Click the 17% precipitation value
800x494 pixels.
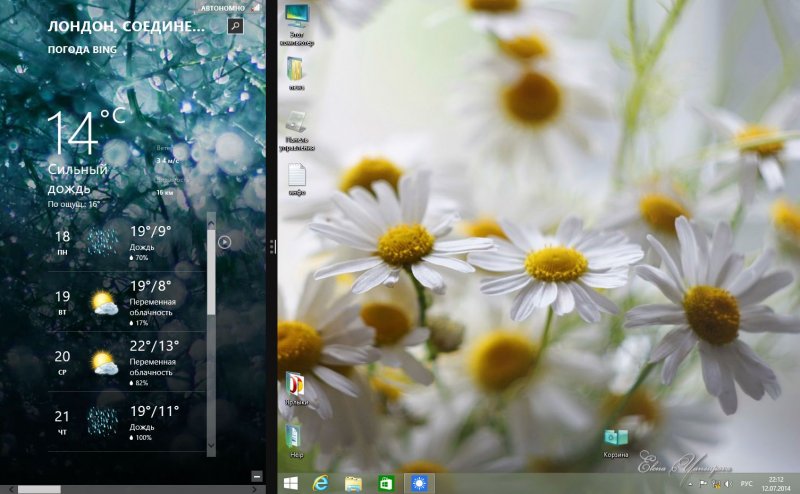[x=139, y=323]
